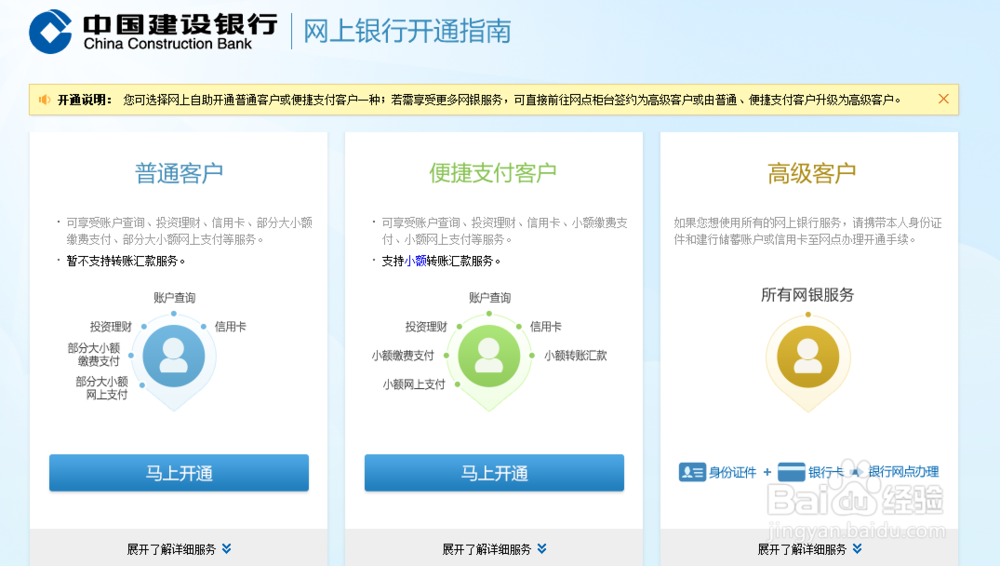
Task: Click the 部分大小额网上支付 label
Action: (x=102, y=388)
